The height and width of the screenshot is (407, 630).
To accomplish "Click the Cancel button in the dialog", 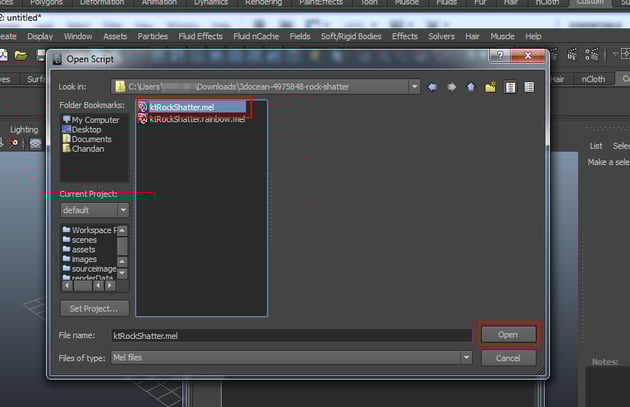I will 508,358.
